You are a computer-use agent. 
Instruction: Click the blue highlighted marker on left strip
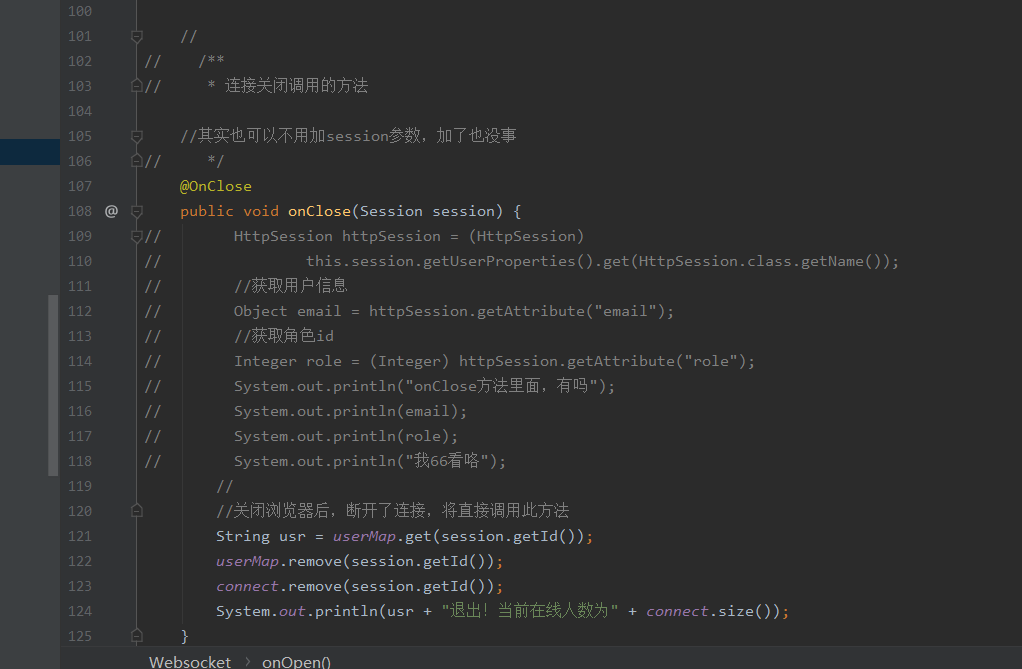[x=30, y=152]
